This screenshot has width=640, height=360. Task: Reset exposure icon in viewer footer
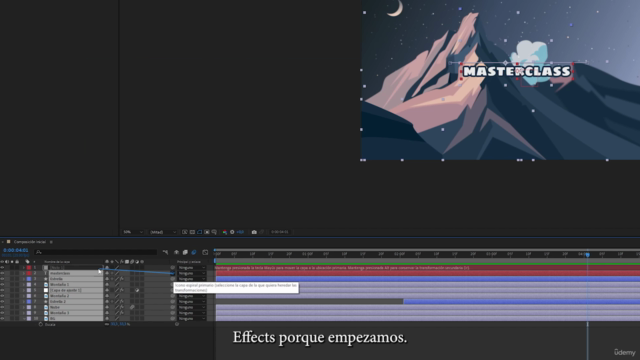(232, 232)
